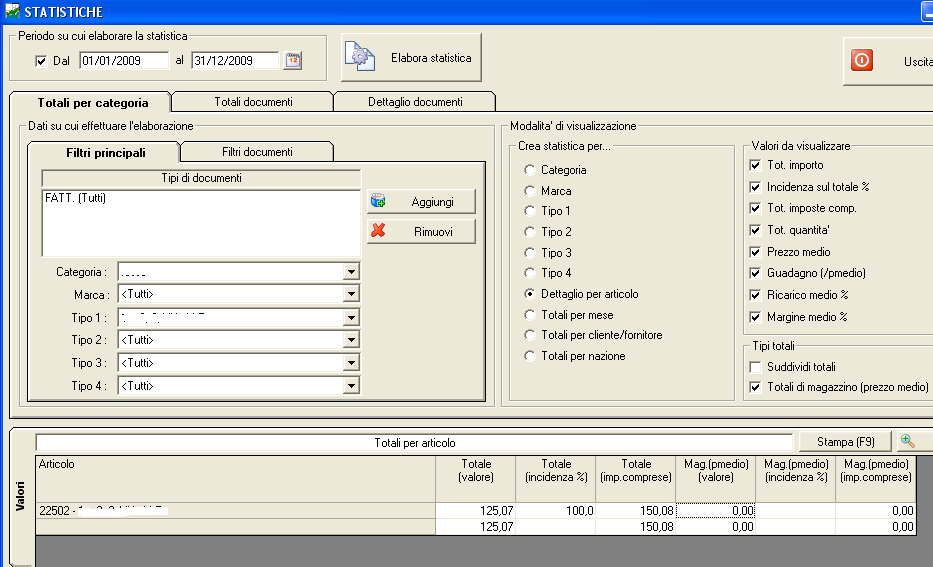Select the Totali per mese radio button

(x=530, y=315)
